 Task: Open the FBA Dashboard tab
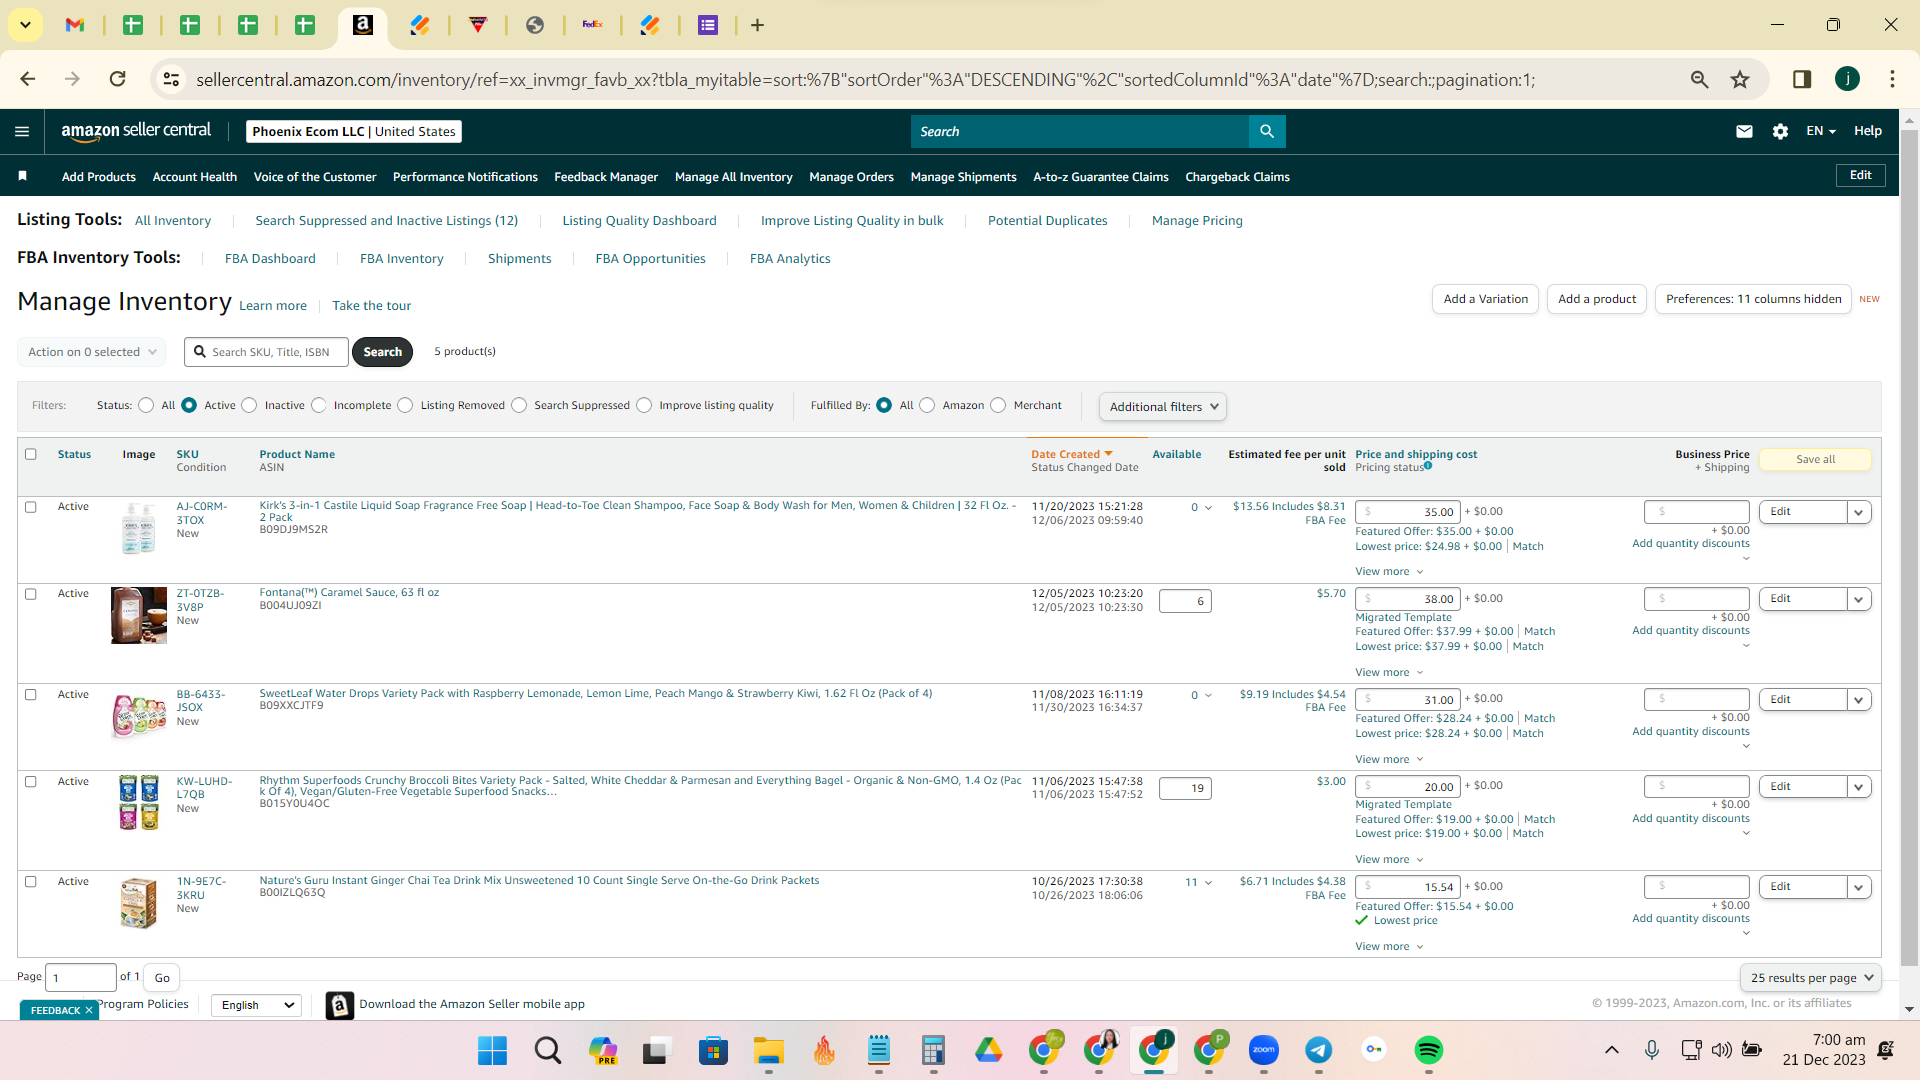pos(270,258)
